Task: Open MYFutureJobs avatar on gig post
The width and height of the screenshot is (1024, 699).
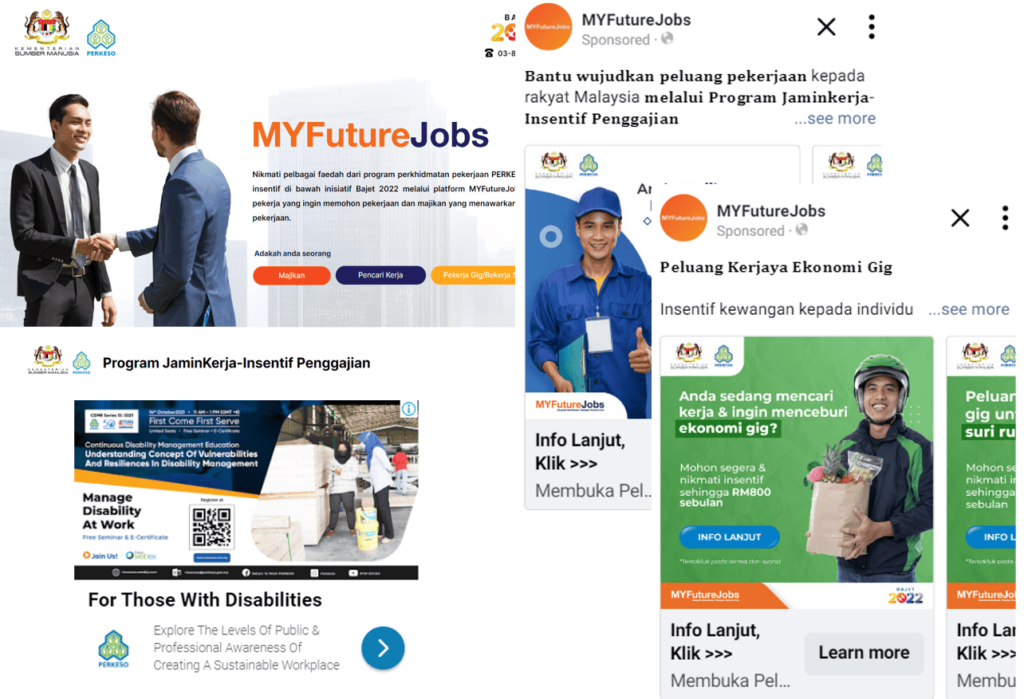Action: (x=683, y=218)
